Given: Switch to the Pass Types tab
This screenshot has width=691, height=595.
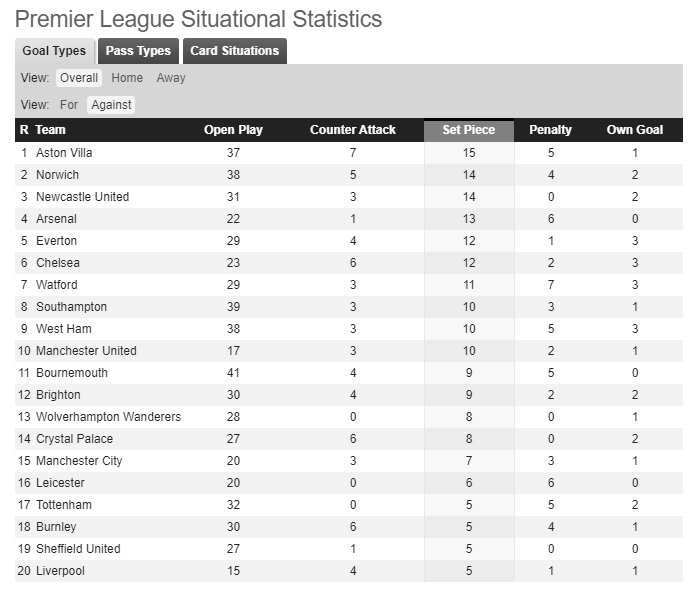Looking at the screenshot, I should (x=138, y=51).
